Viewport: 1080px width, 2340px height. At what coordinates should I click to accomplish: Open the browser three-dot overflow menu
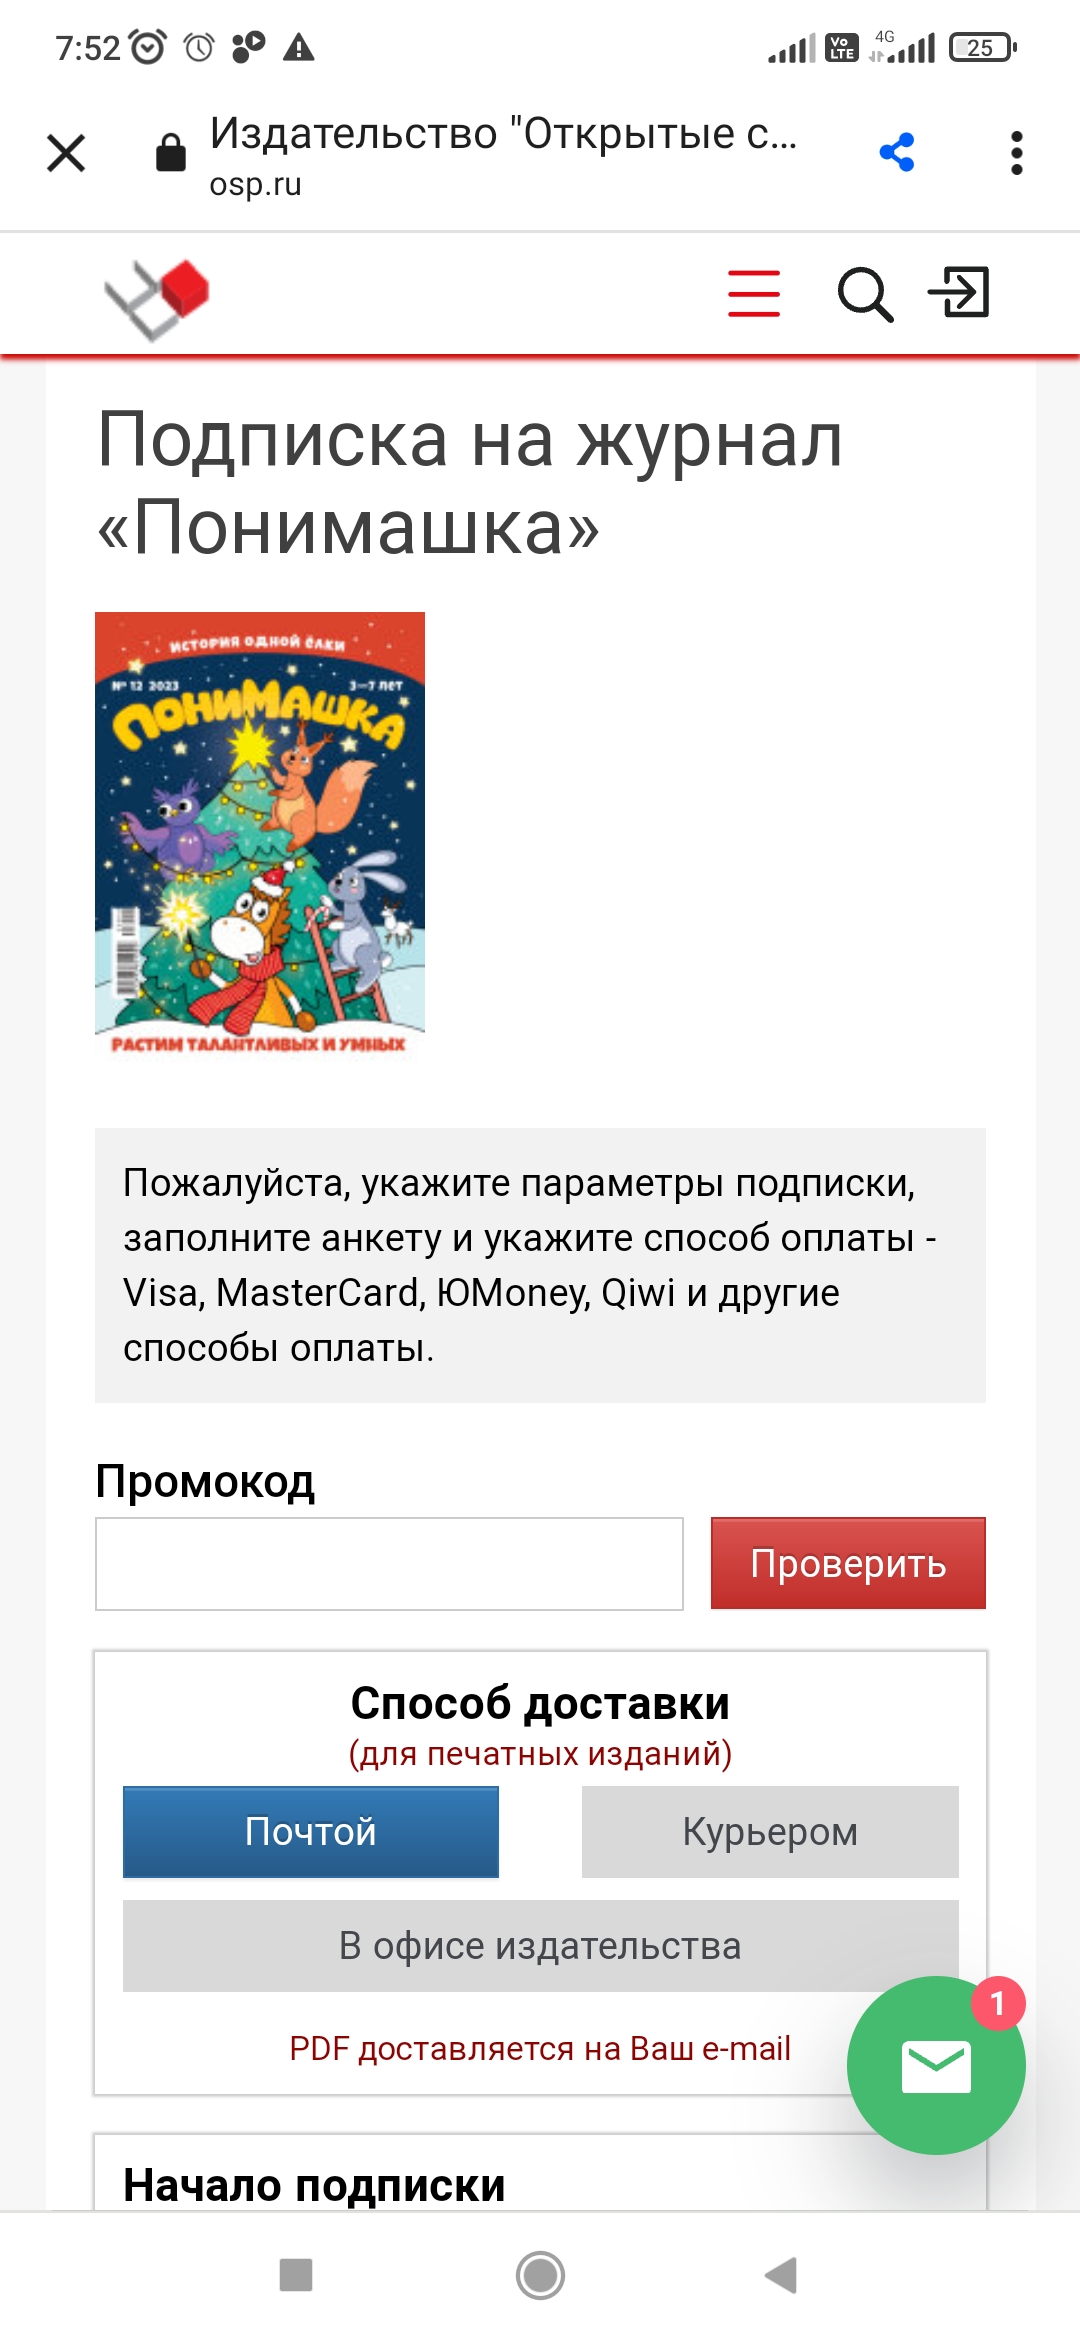pyautogui.click(x=1017, y=153)
